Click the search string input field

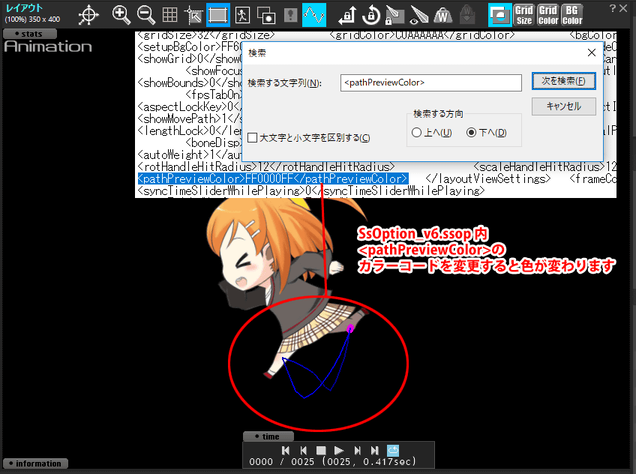[x=431, y=83]
